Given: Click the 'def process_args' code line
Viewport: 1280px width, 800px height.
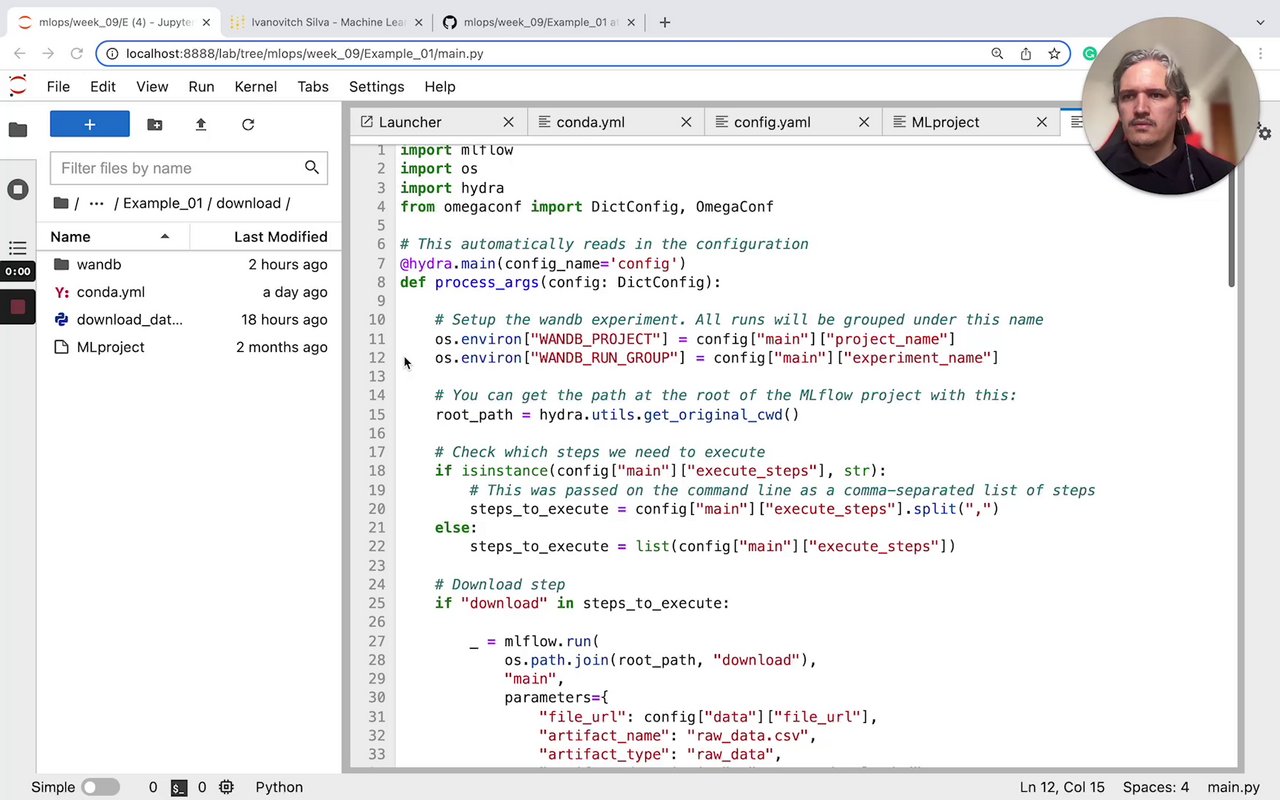Looking at the screenshot, I should point(560,282).
